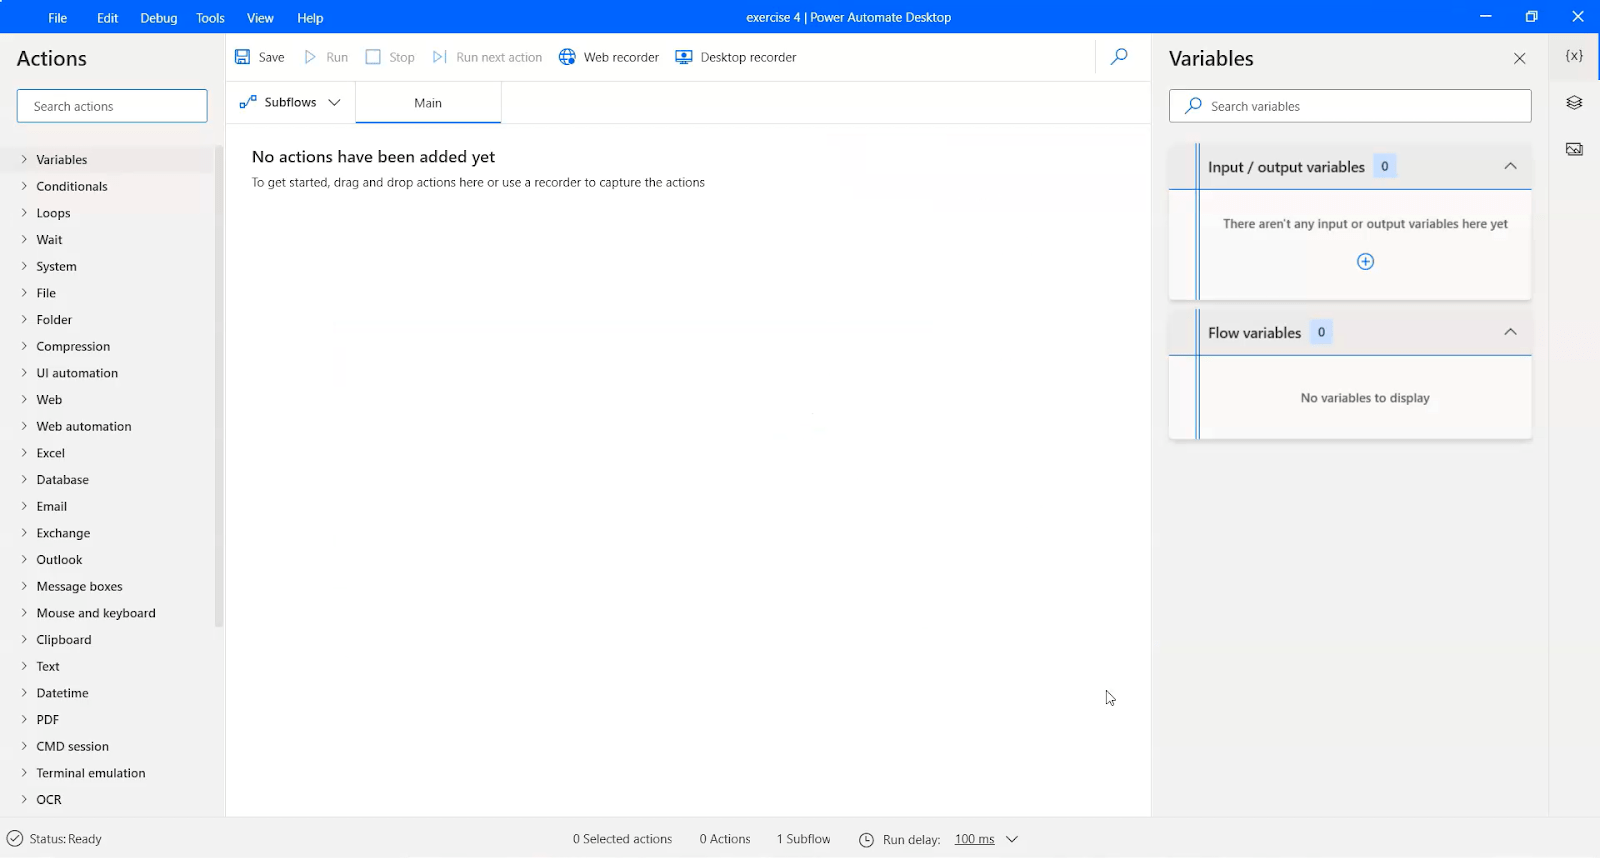Select the Main subflow tab

[428, 103]
